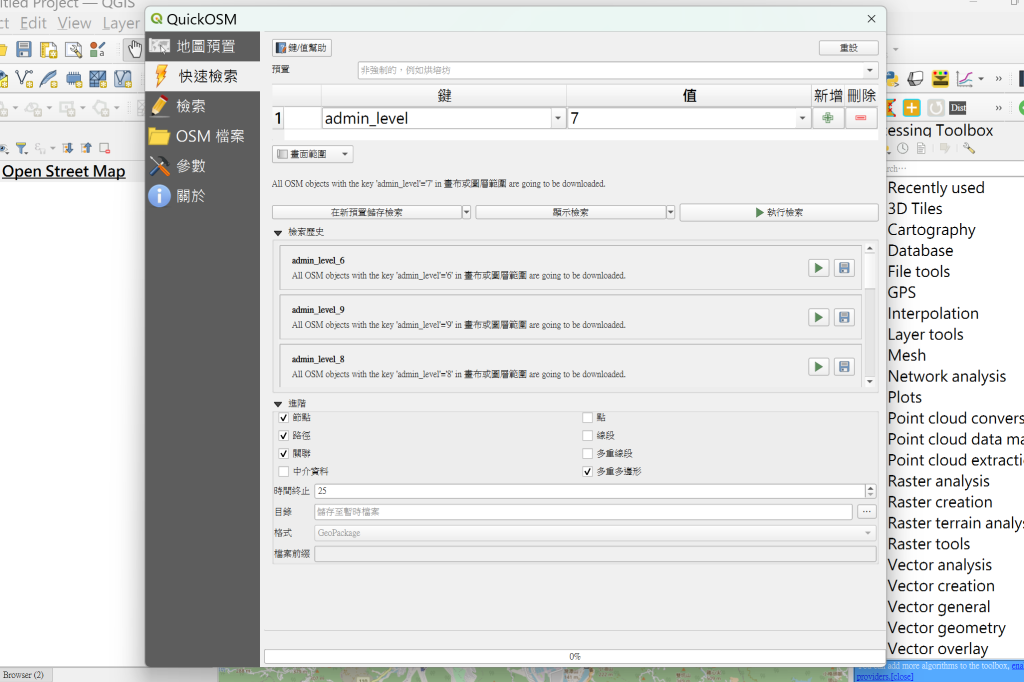The height and width of the screenshot is (682, 1024).
Task: Click Filter Legend funnel icon in Layers panel
Action: (x=22, y=148)
